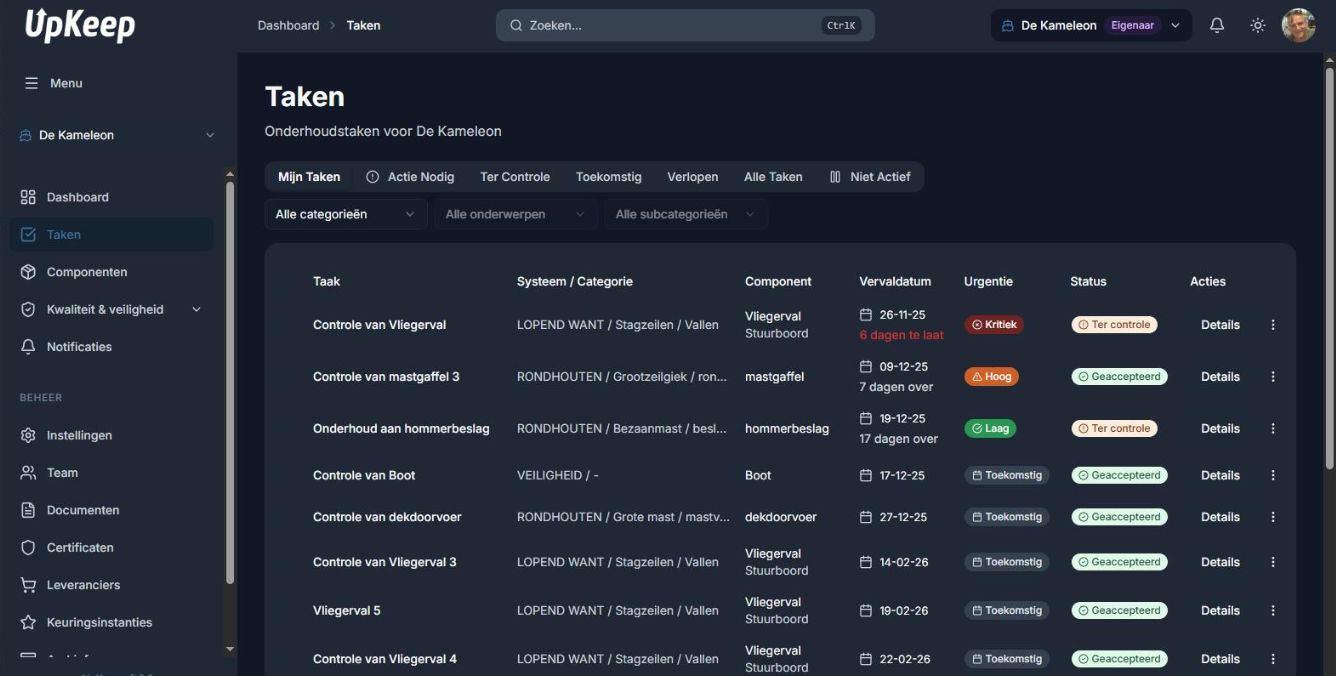Click the notification bell in the top bar
Viewport: 1336px width, 676px height.
tap(1217, 24)
